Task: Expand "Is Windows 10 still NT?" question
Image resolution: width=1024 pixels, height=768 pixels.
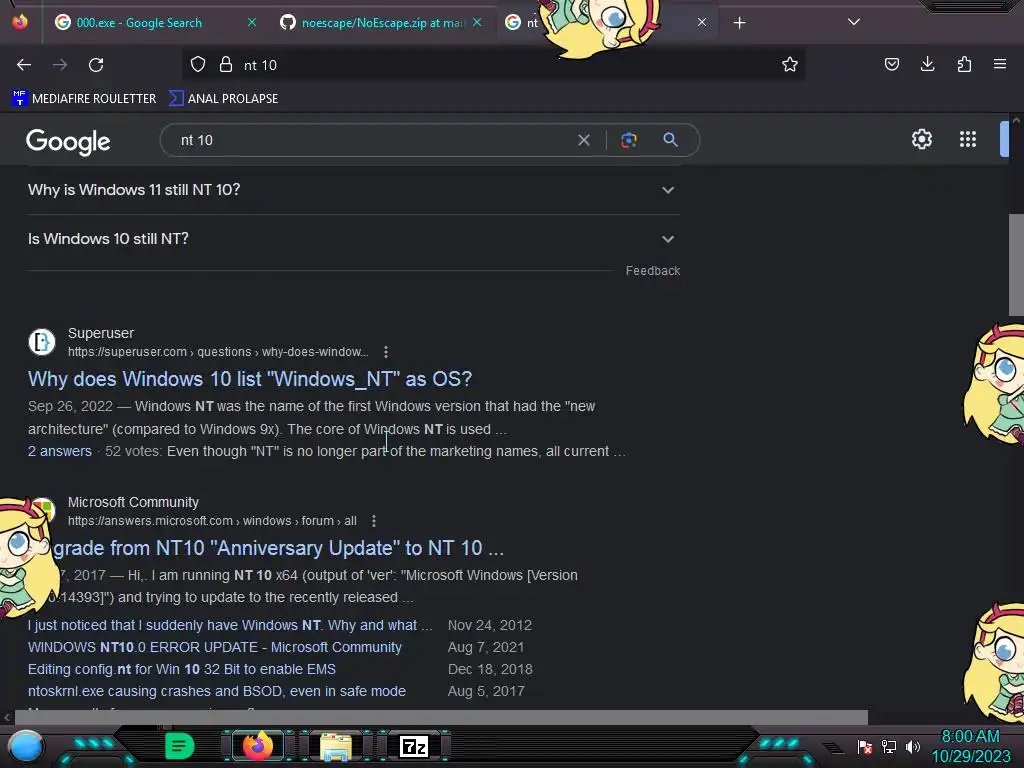Action: point(353,239)
